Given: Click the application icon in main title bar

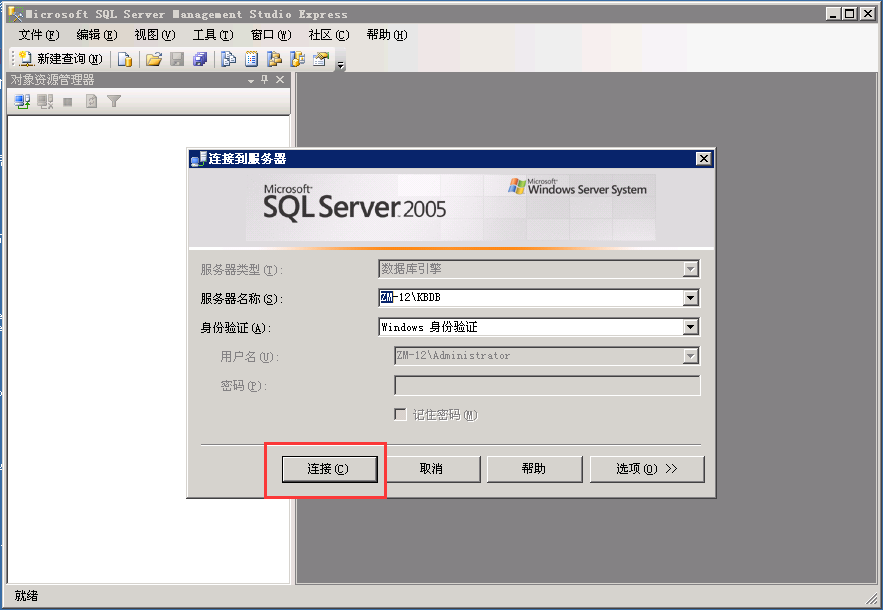Looking at the screenshot, I should [15, 14].
